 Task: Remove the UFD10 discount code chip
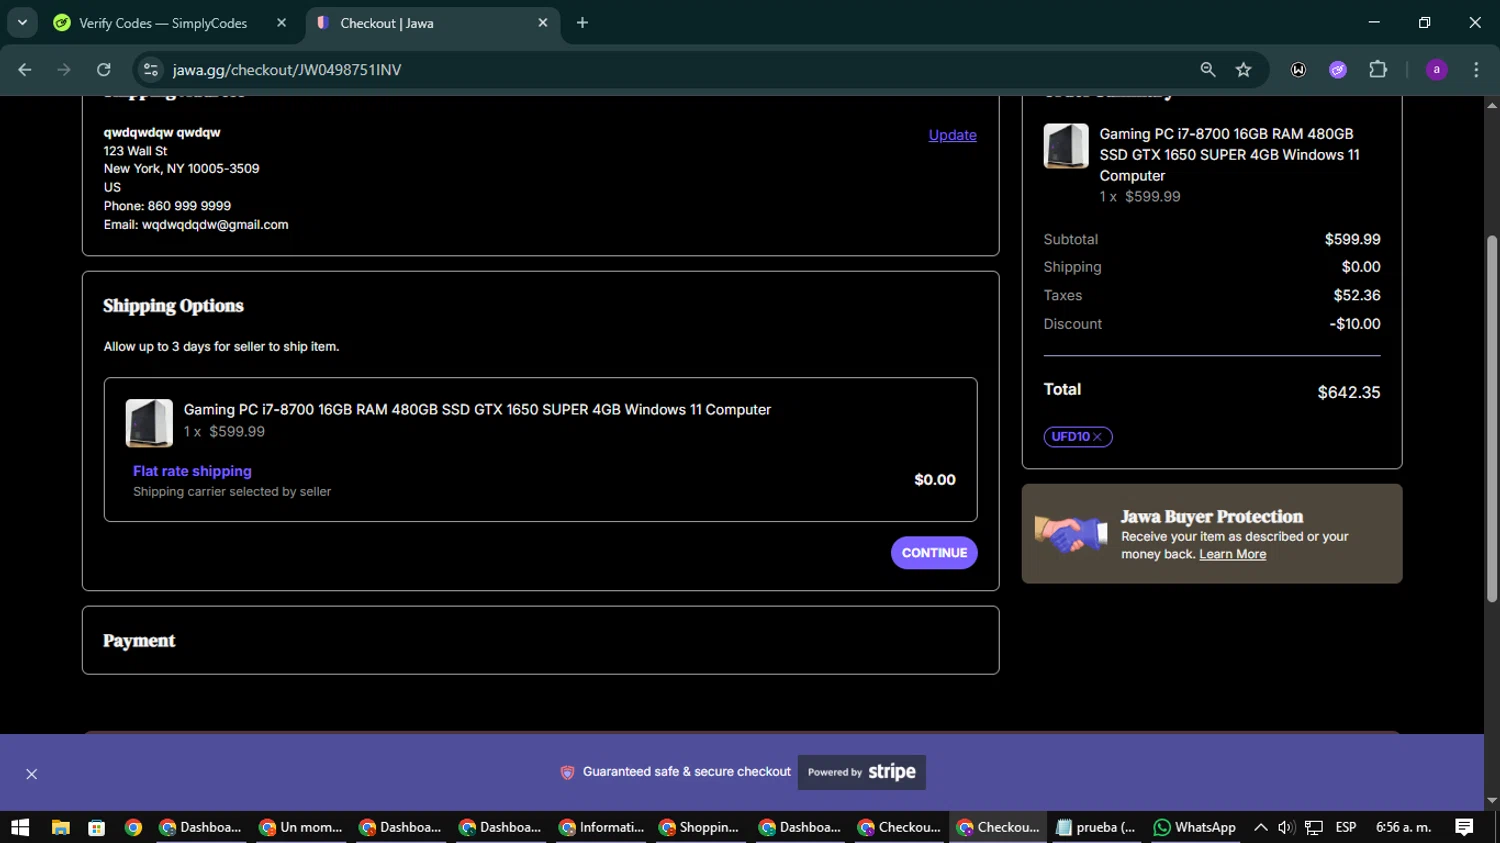point(1097,437)
